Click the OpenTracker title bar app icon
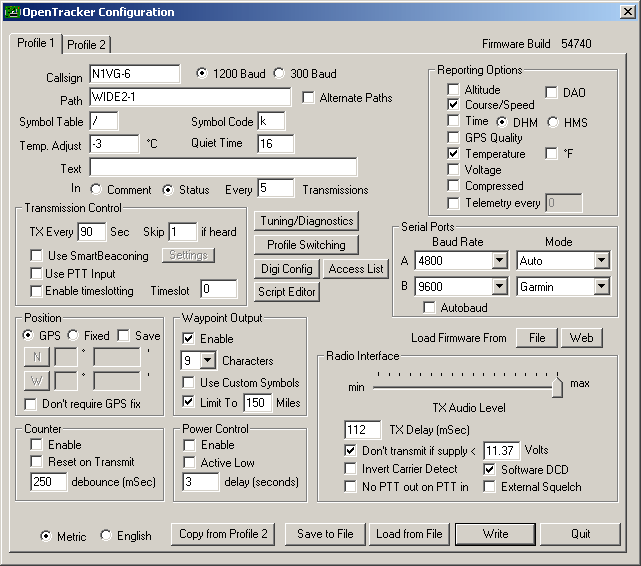Image resolution: width=641 pixels, height=566 pixels. click(x=12, y=12)
